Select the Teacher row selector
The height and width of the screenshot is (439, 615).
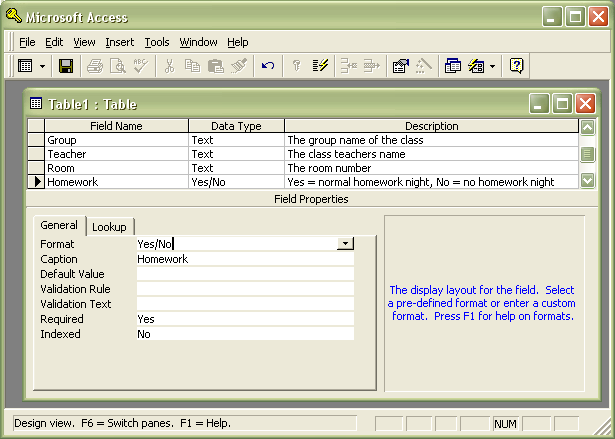[x=36, y=154]
